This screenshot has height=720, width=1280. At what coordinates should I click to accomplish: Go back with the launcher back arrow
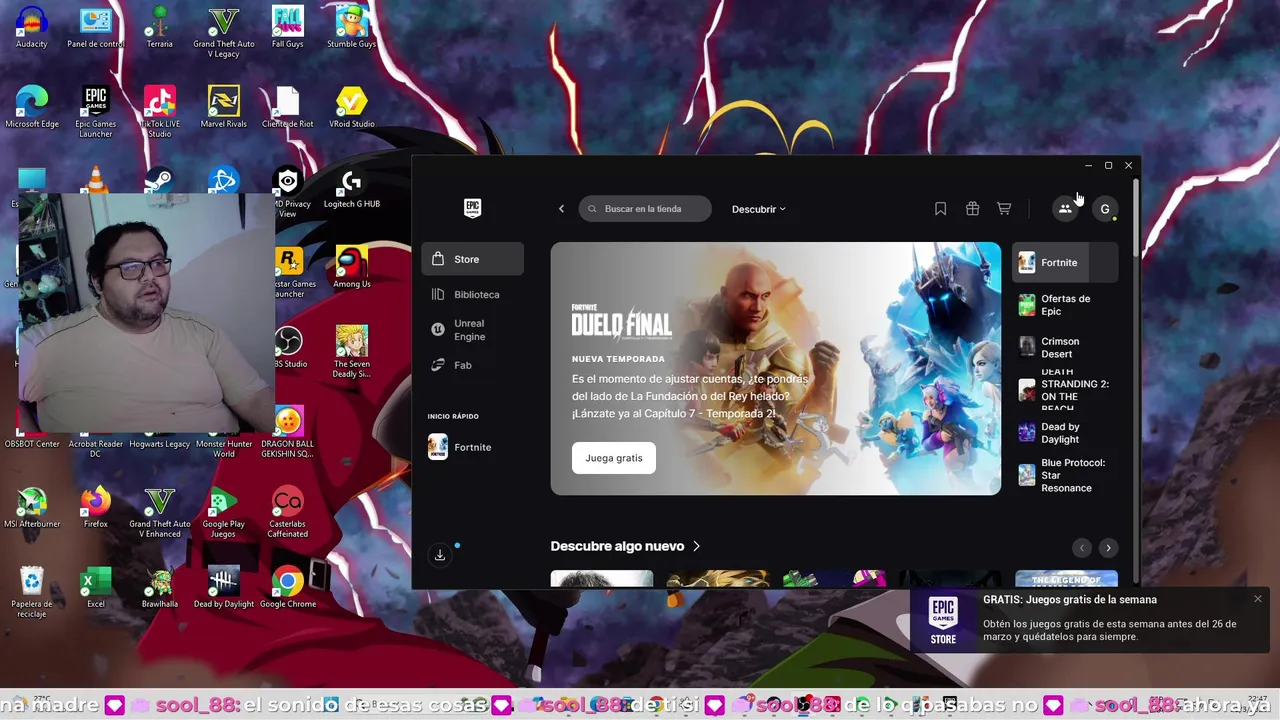(x=561, y=209)
